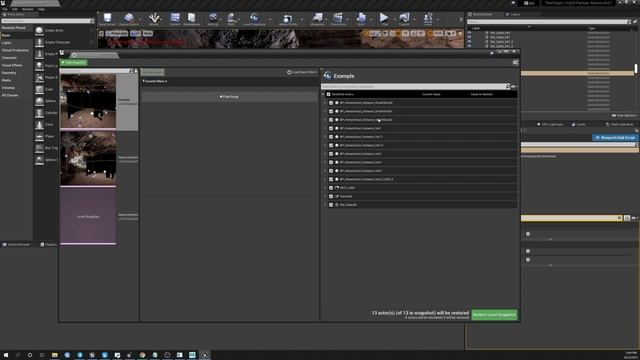Open Level Snapshots window settings gear icon
This screenshot has height=360, width=640.
click(515, 62)
